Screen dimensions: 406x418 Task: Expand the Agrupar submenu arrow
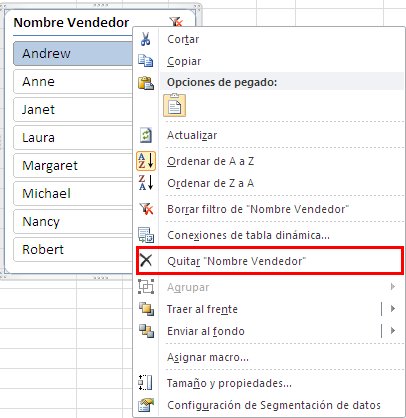[393, 287]
